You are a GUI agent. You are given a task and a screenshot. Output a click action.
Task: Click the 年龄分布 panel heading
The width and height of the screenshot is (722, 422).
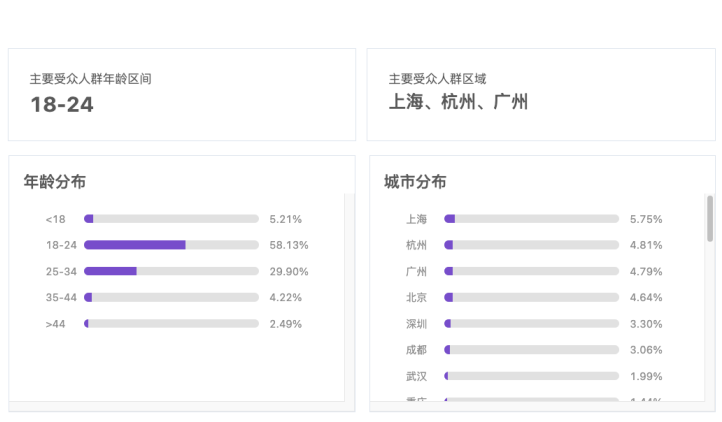click(55, 182)
